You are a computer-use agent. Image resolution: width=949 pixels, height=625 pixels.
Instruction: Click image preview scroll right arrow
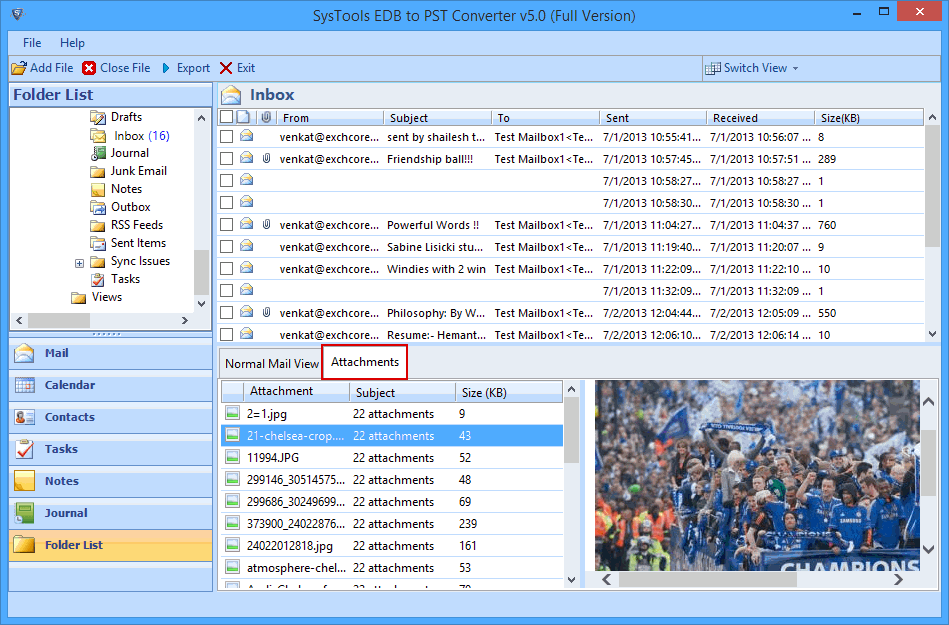898,580
